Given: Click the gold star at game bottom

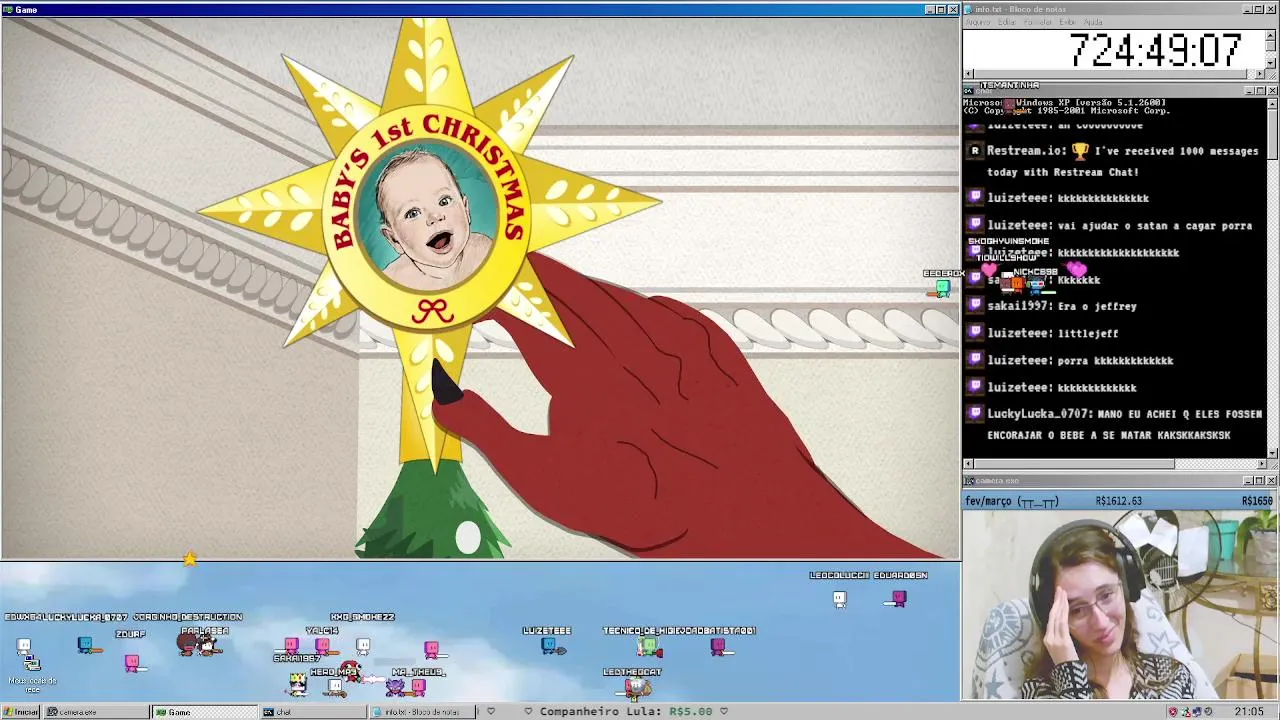Looking at the screenshot, I should [190, 559].
